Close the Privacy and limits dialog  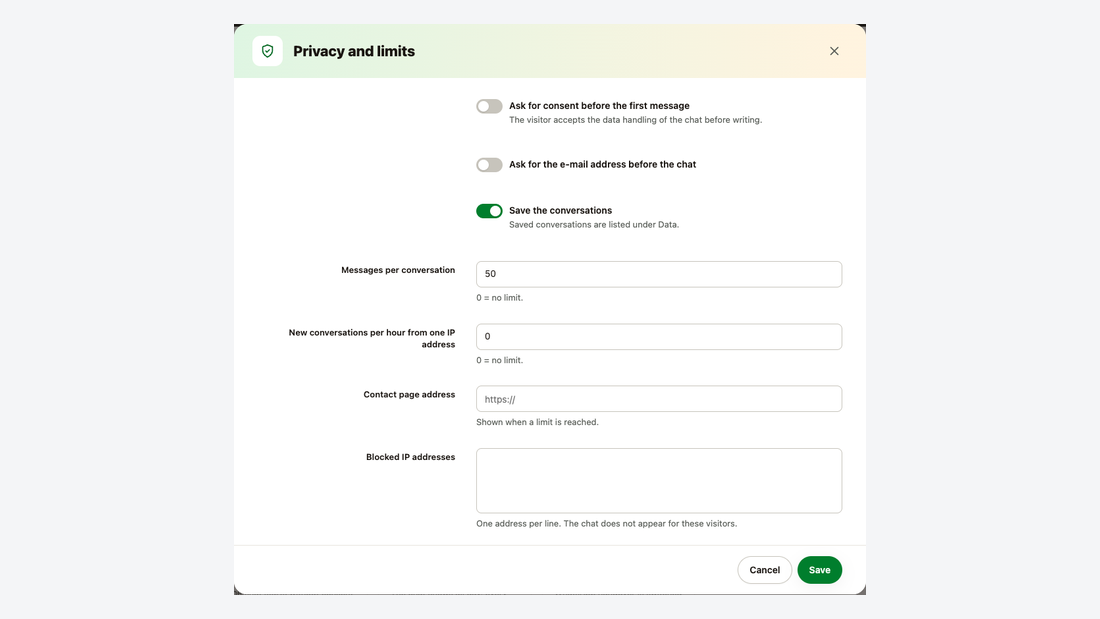[834, 51]
